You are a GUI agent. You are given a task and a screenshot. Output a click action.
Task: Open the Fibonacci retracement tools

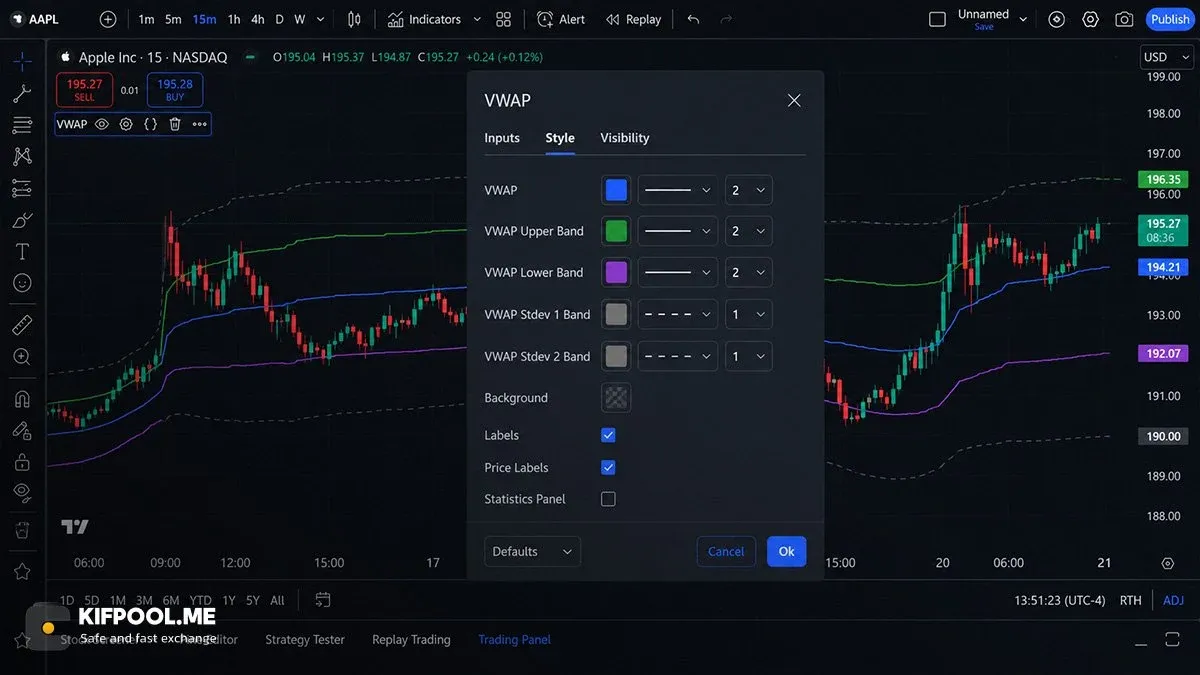point(22,125)
